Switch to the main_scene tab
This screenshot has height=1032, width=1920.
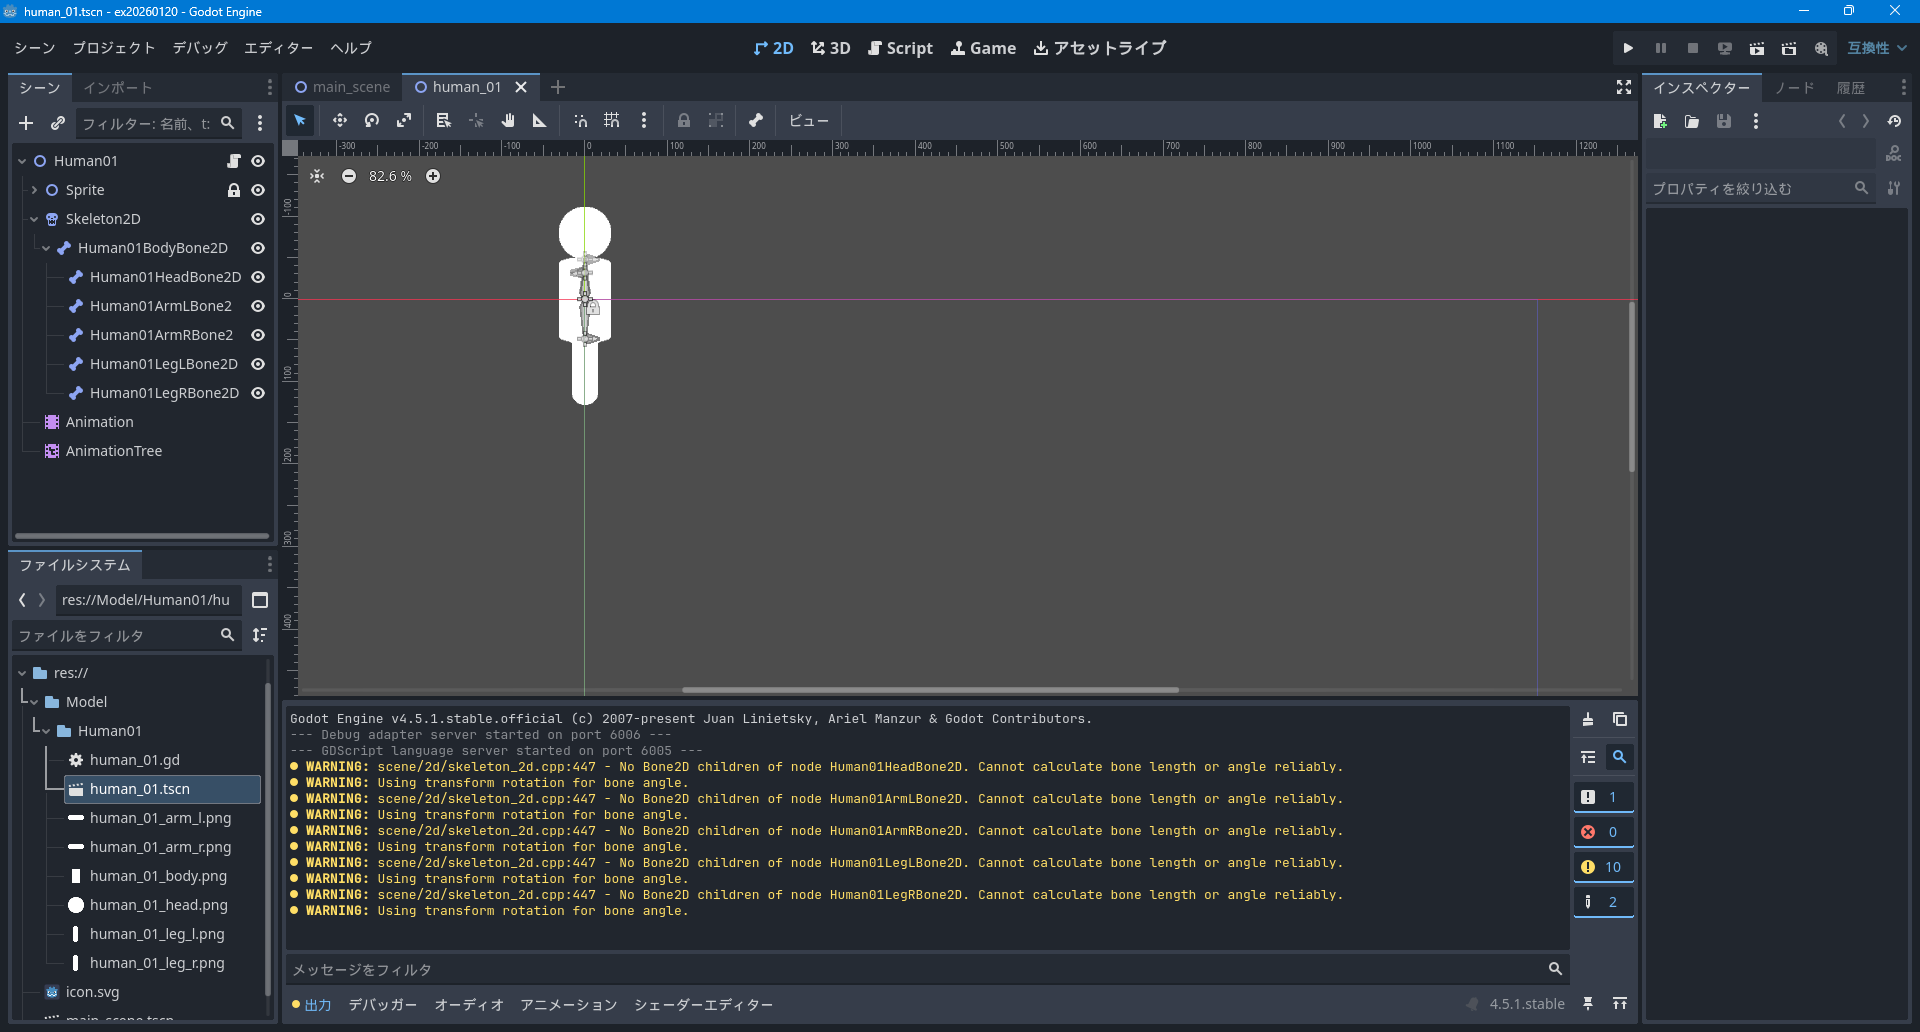[x=342, y=87]
